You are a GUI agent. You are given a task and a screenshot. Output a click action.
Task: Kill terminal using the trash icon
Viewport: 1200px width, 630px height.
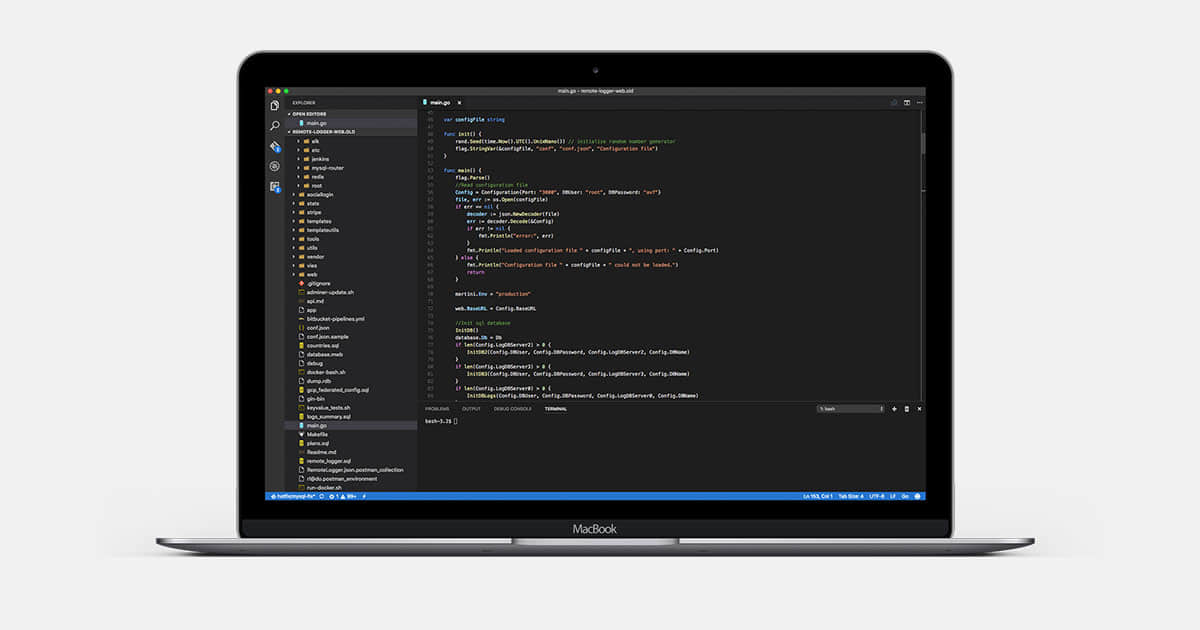[907, 409]
